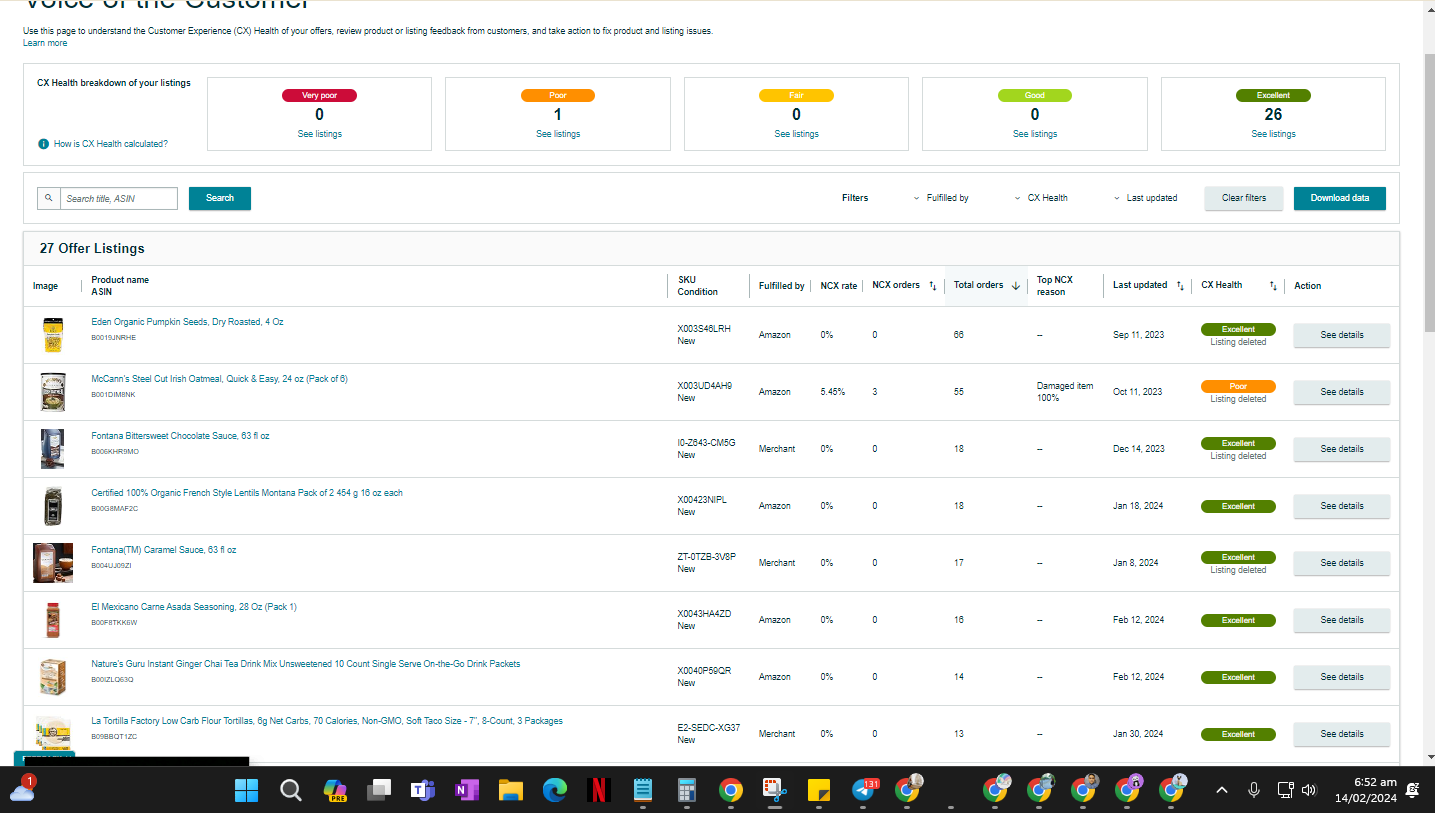See listings under Excellent
1435x813 pixels.
1273,134
